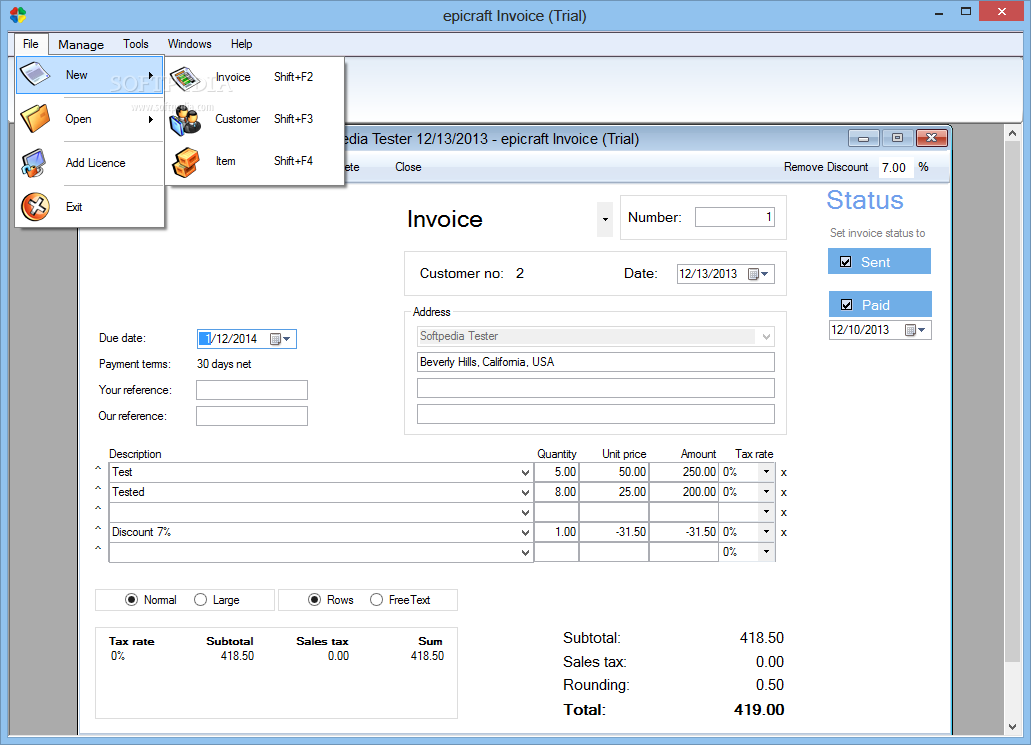Screen dimensions: 1031x745
Task: Click the Your reference input field
Action: point(252,390)
